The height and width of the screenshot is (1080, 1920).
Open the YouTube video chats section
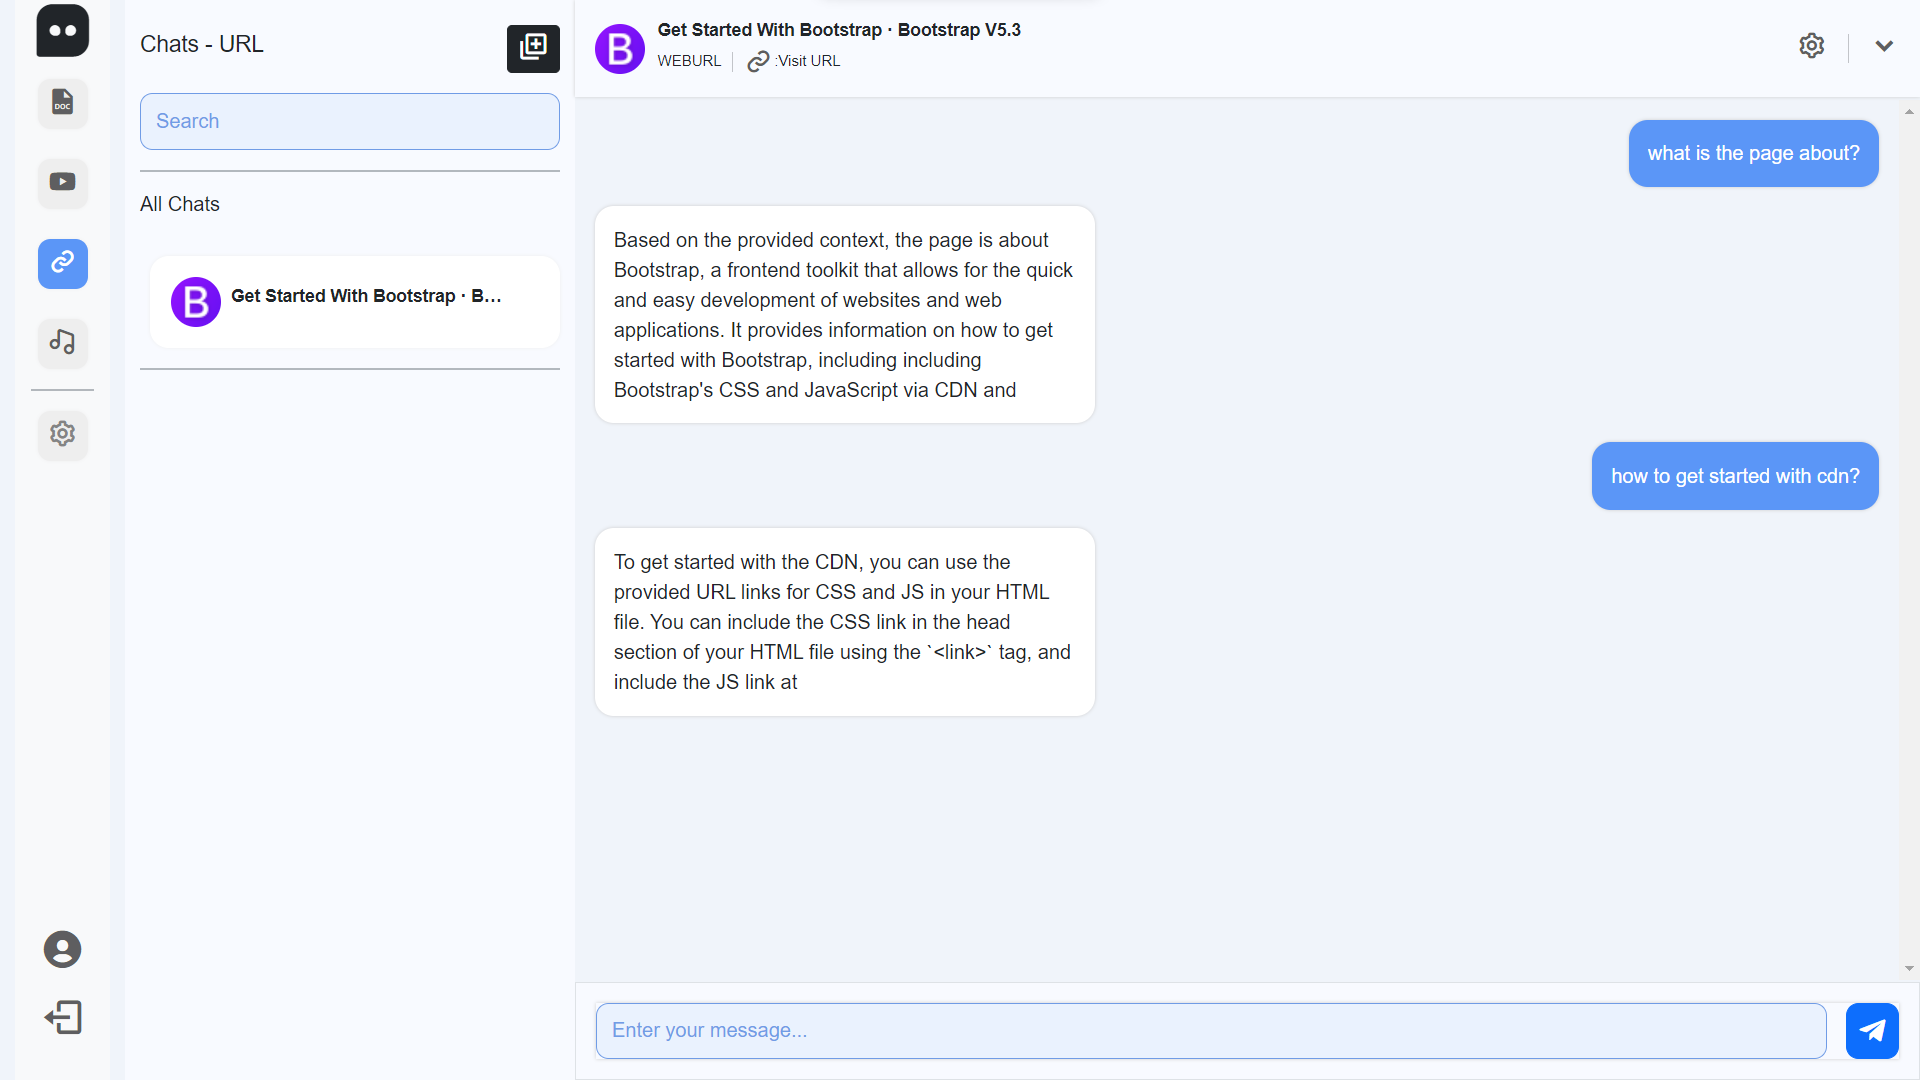pyautogui.click(x=62, y=183)
